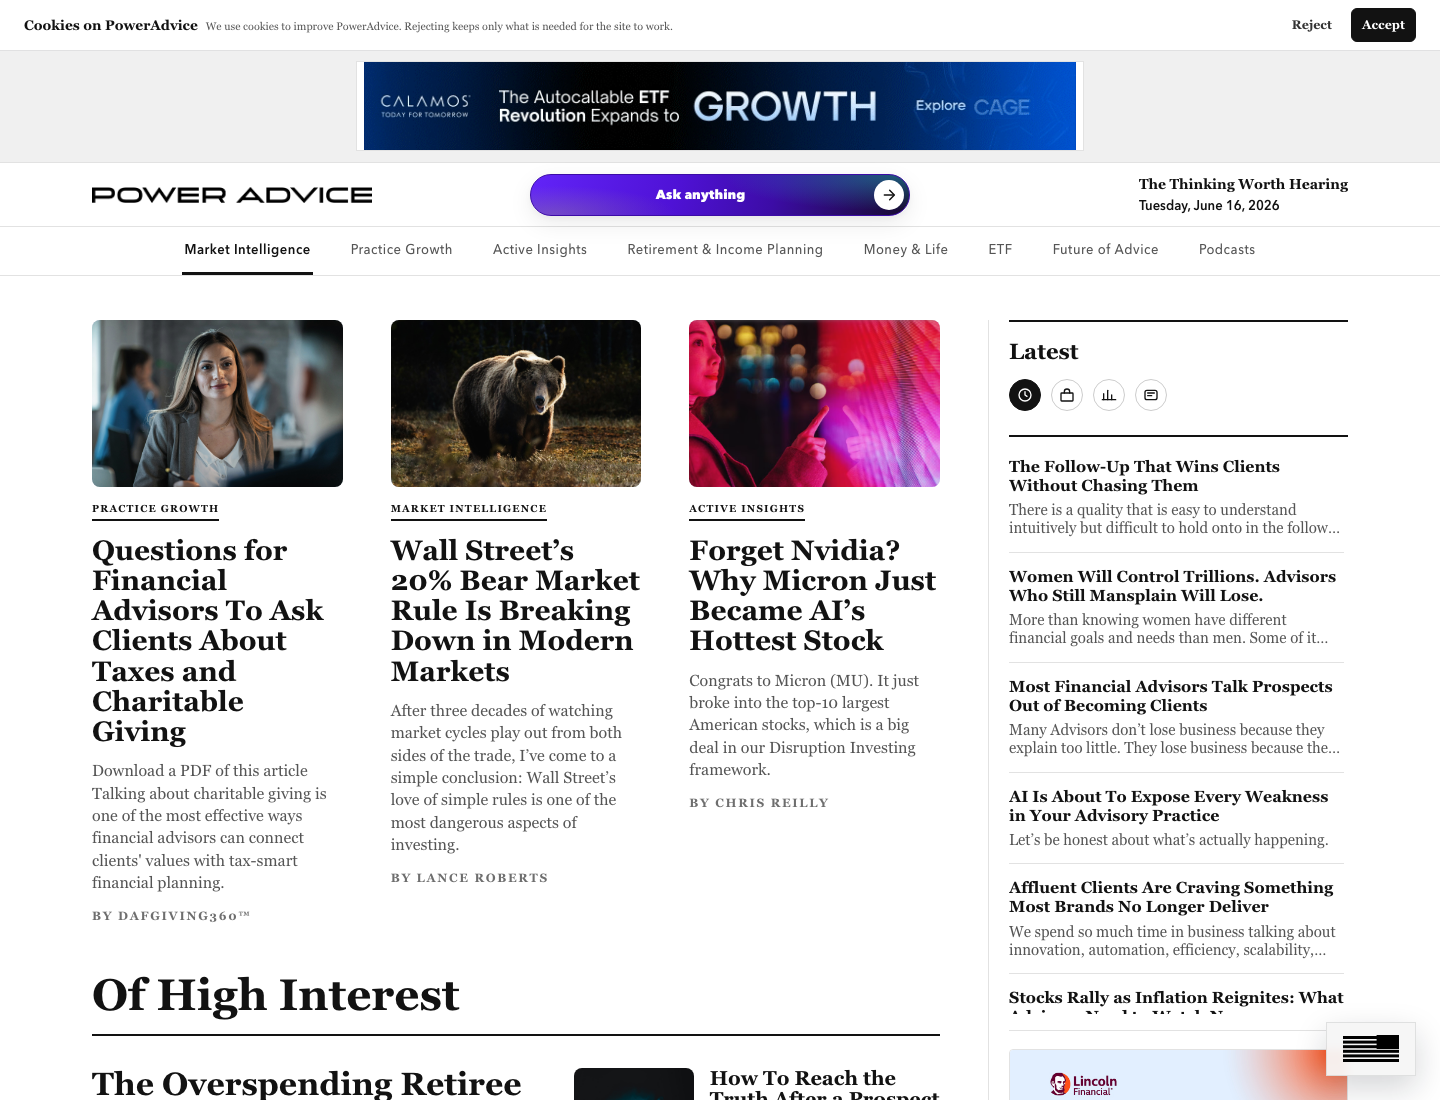Open the Lincoln Financial advertisement logo

[x=1084, y=1084]
